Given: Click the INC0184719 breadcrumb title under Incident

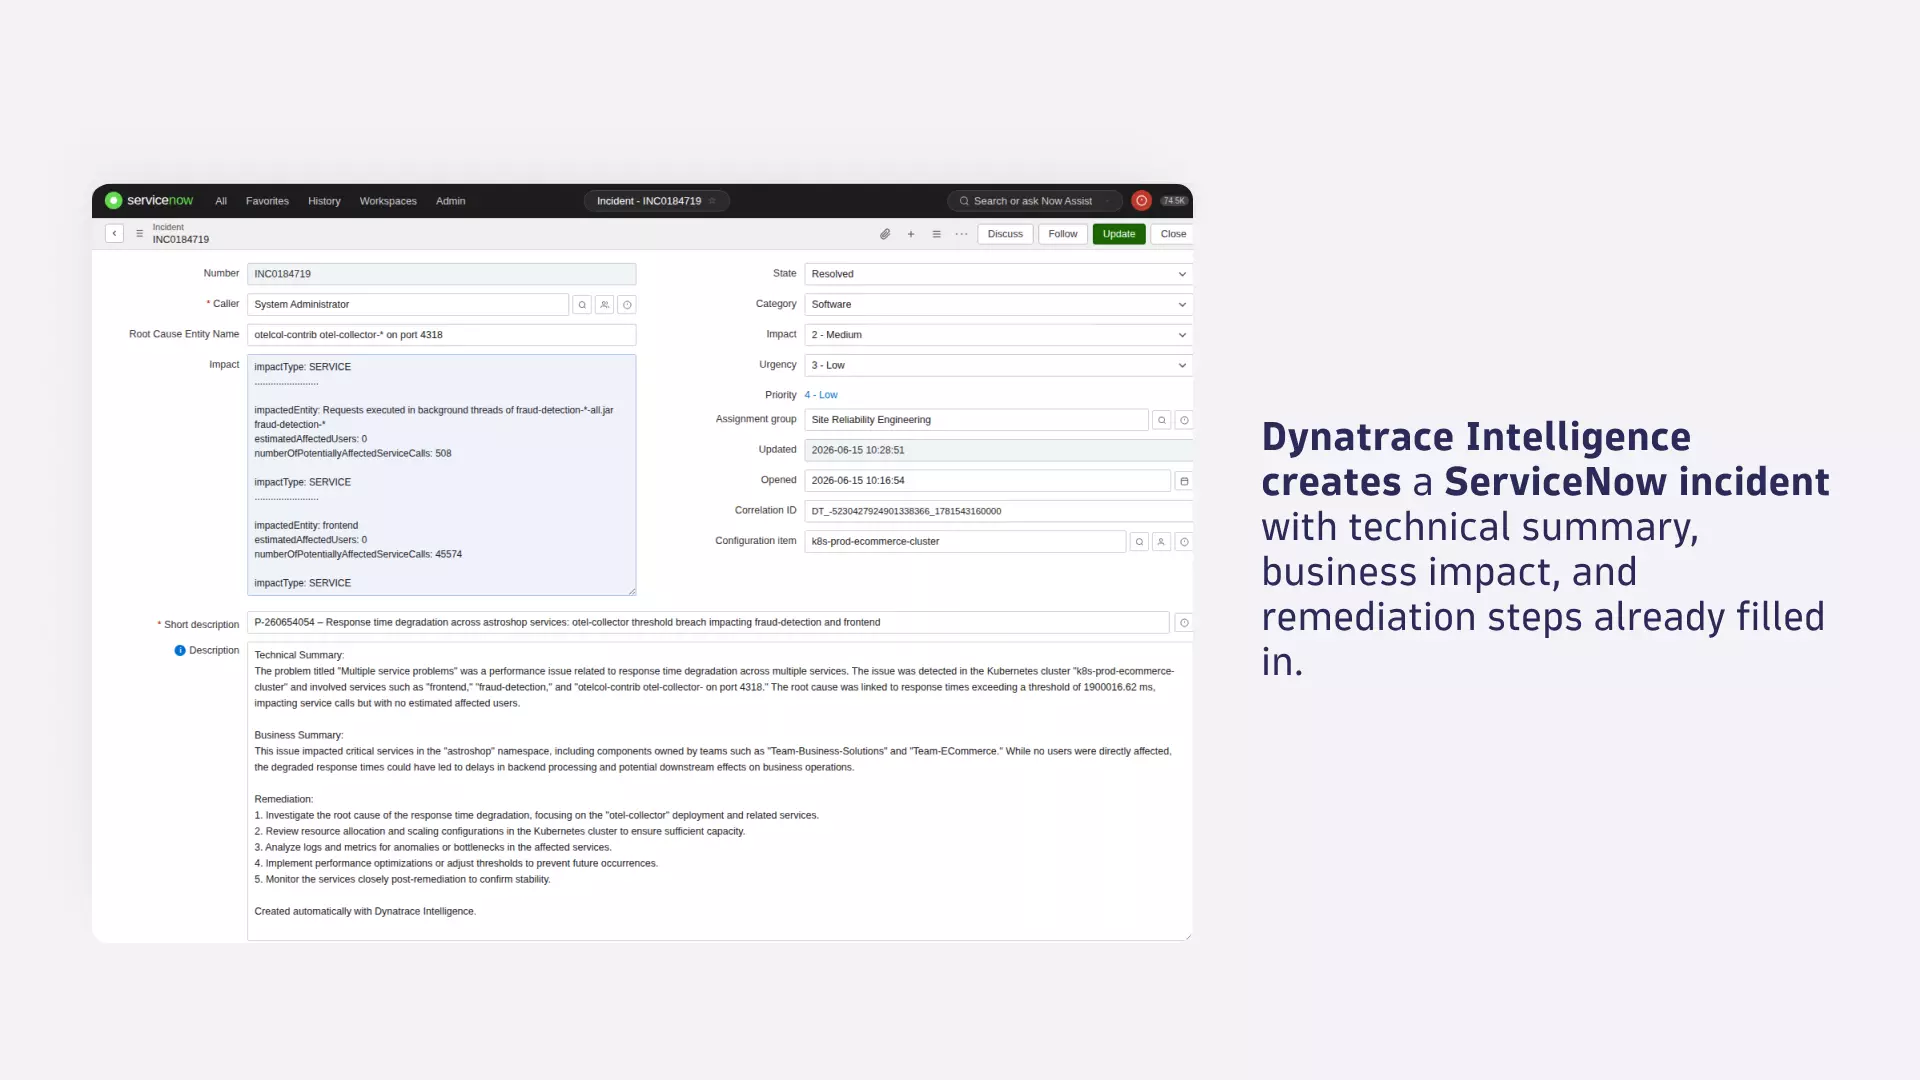Looking at the screenshot, I should [x=181, y=240].
